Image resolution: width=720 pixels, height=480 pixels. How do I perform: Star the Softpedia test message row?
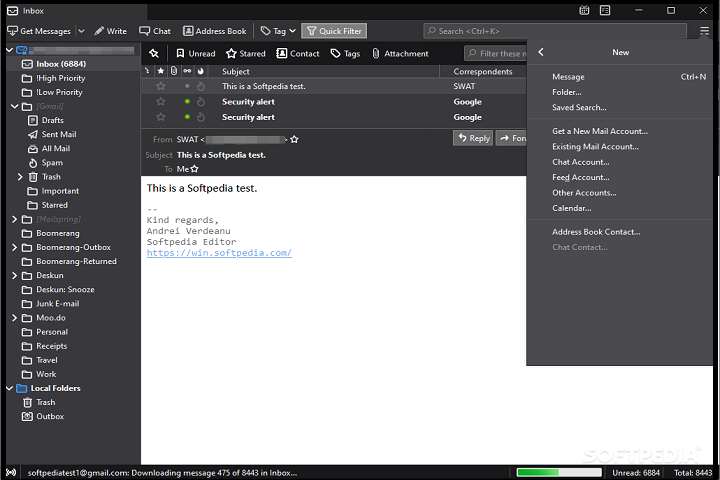[159, 87]
